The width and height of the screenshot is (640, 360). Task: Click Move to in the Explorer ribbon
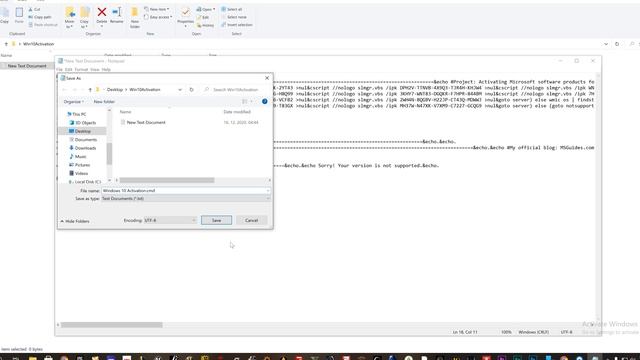coord(70,18)
